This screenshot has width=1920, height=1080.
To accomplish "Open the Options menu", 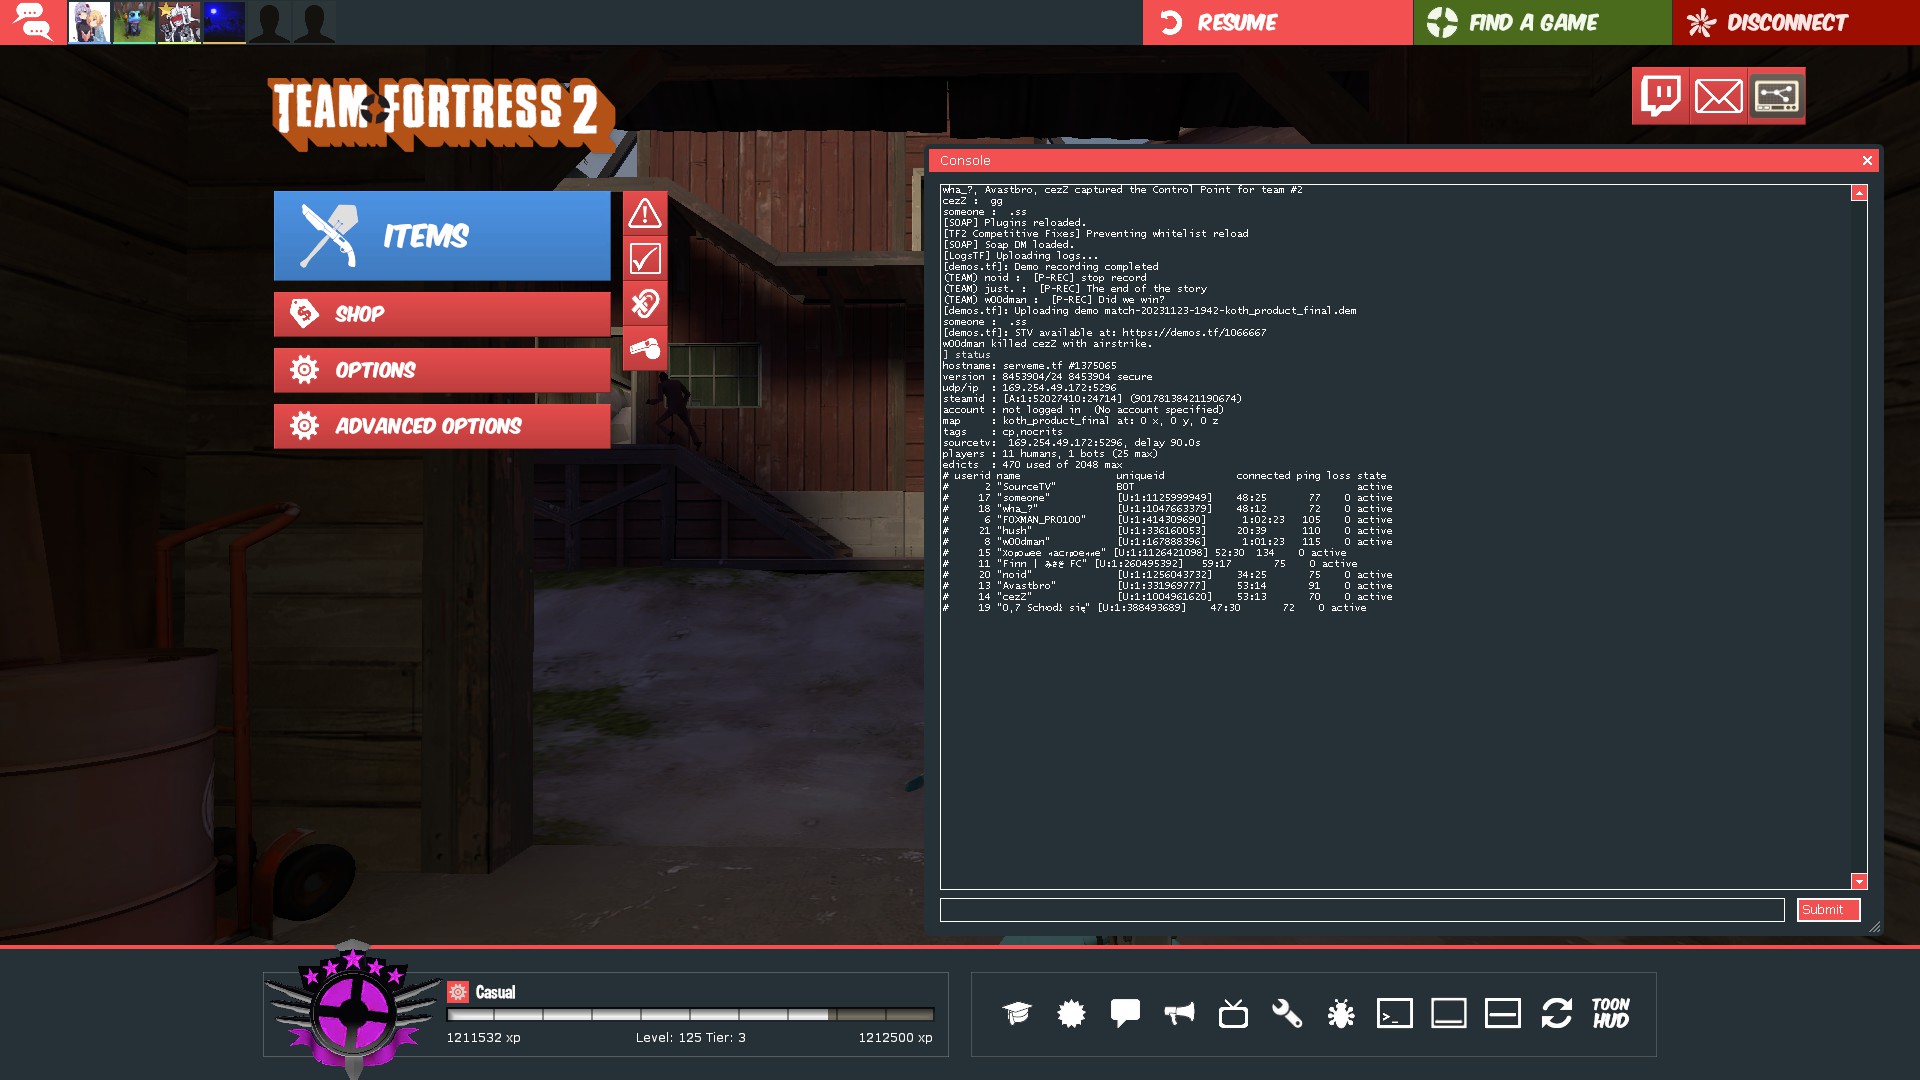I will [442, 370].
